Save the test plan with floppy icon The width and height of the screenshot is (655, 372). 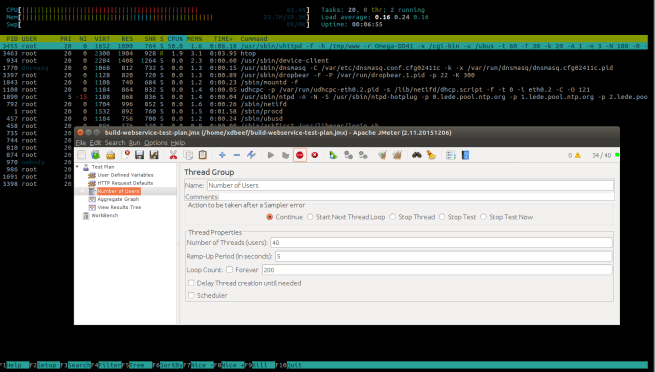(x=140, y=155)
